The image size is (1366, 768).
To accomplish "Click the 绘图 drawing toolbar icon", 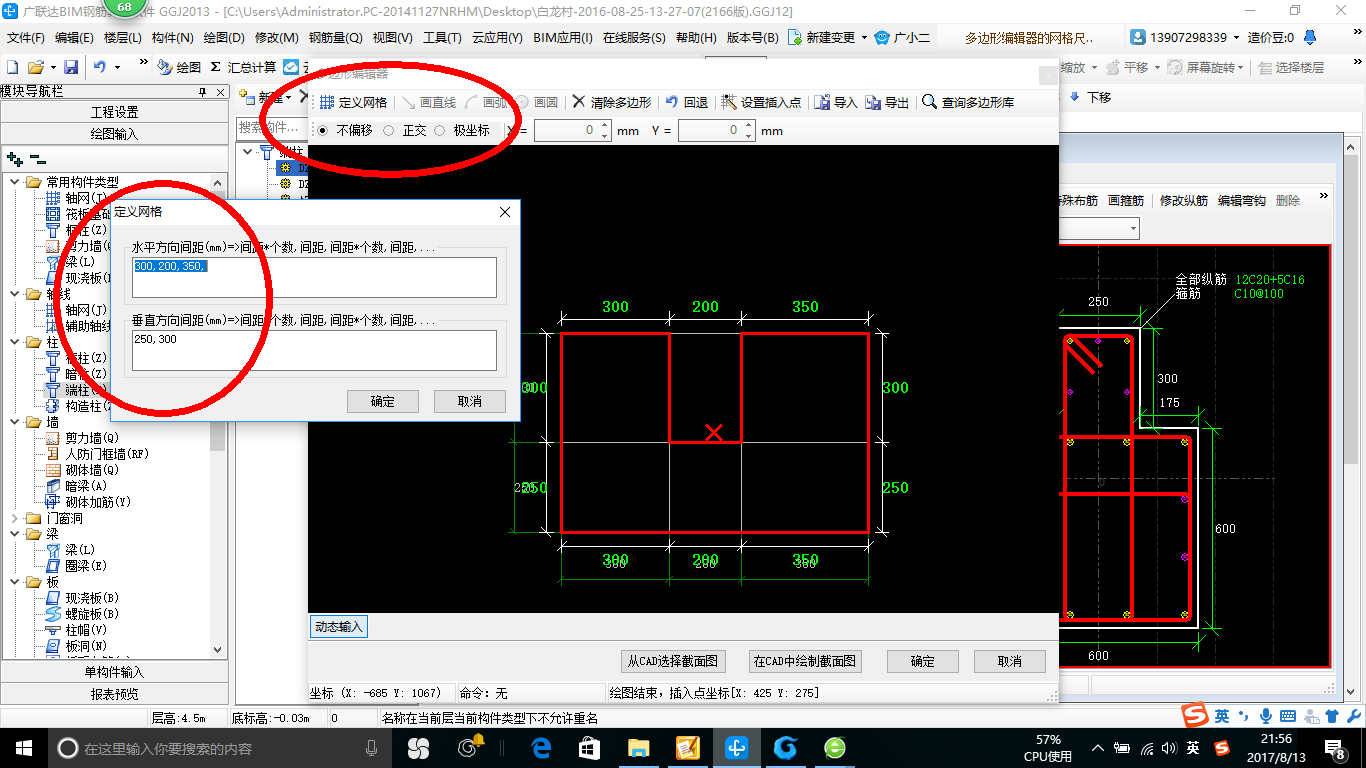I will pos(164,67).
